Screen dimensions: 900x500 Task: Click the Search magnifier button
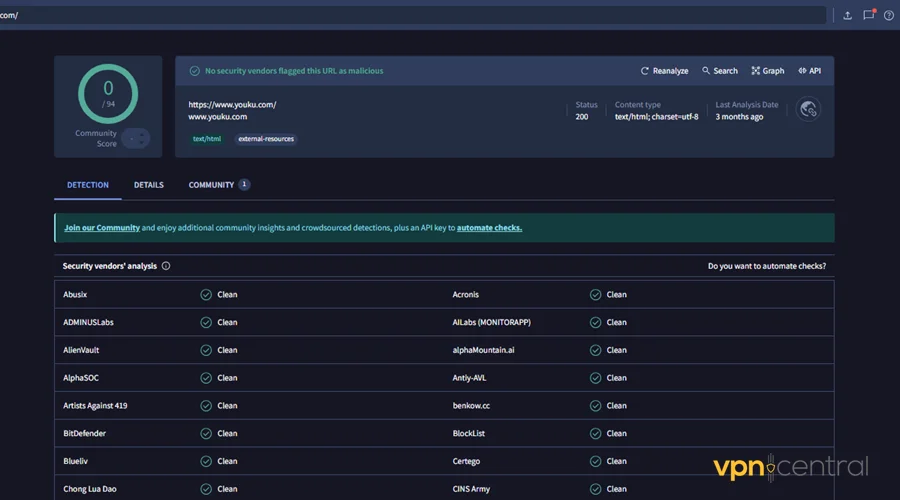719,71
